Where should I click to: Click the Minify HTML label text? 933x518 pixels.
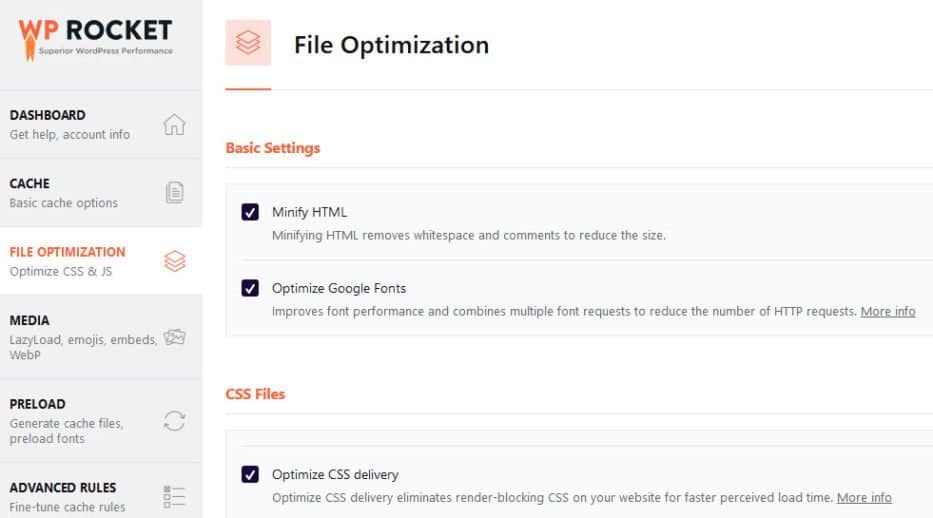click(309, 212)
